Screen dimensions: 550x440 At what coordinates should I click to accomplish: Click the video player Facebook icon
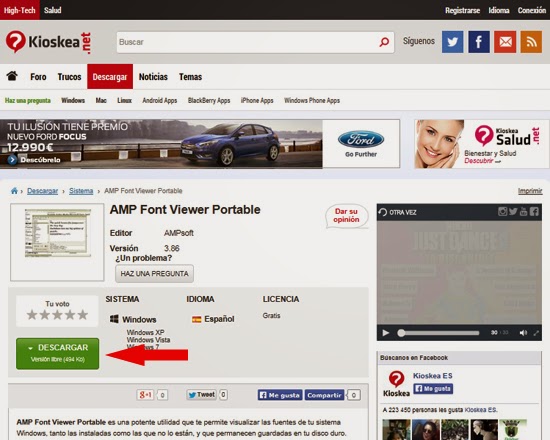(534, 211)
